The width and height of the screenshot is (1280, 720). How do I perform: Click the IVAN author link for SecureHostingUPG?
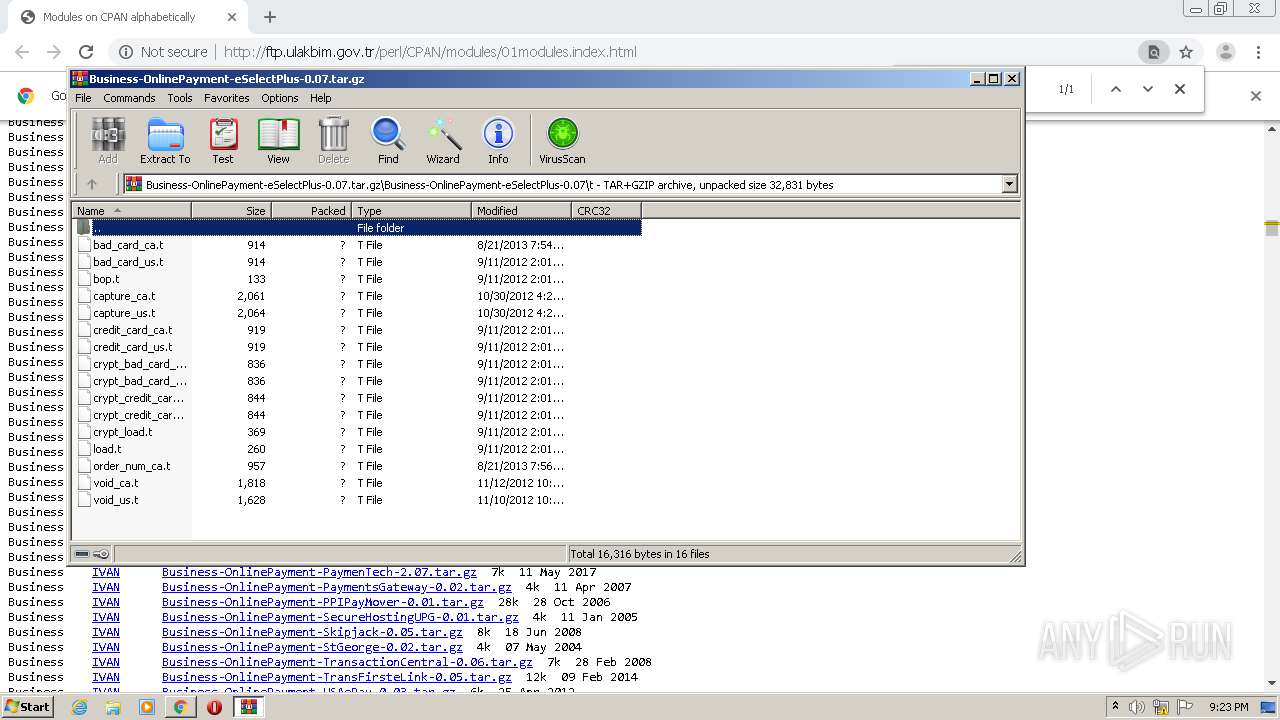(x=106, y=617)
